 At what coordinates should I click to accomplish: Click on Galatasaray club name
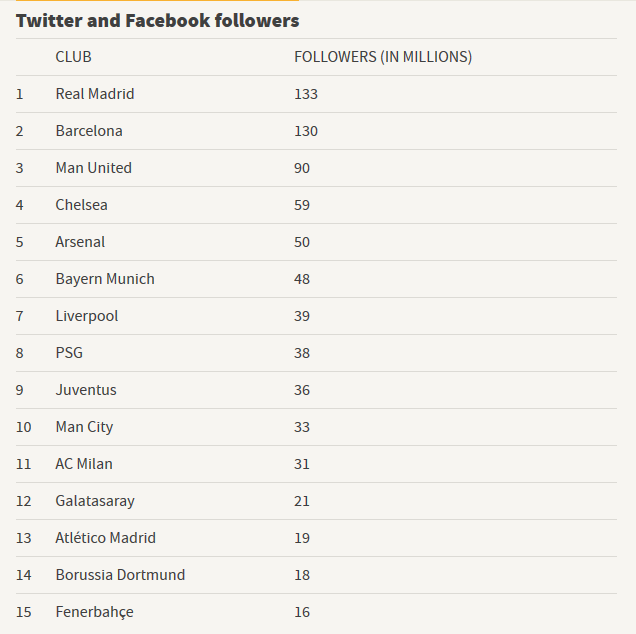pos(95,501)
